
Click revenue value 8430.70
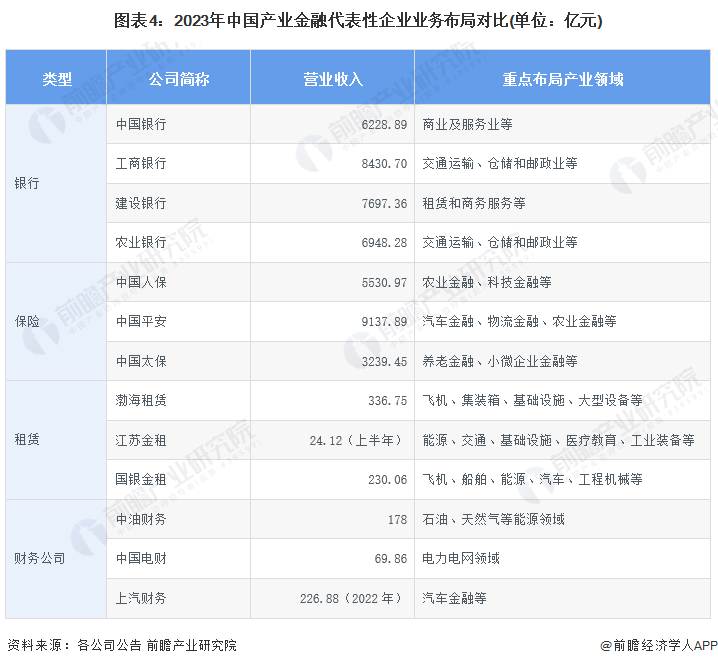coord(384,164)
